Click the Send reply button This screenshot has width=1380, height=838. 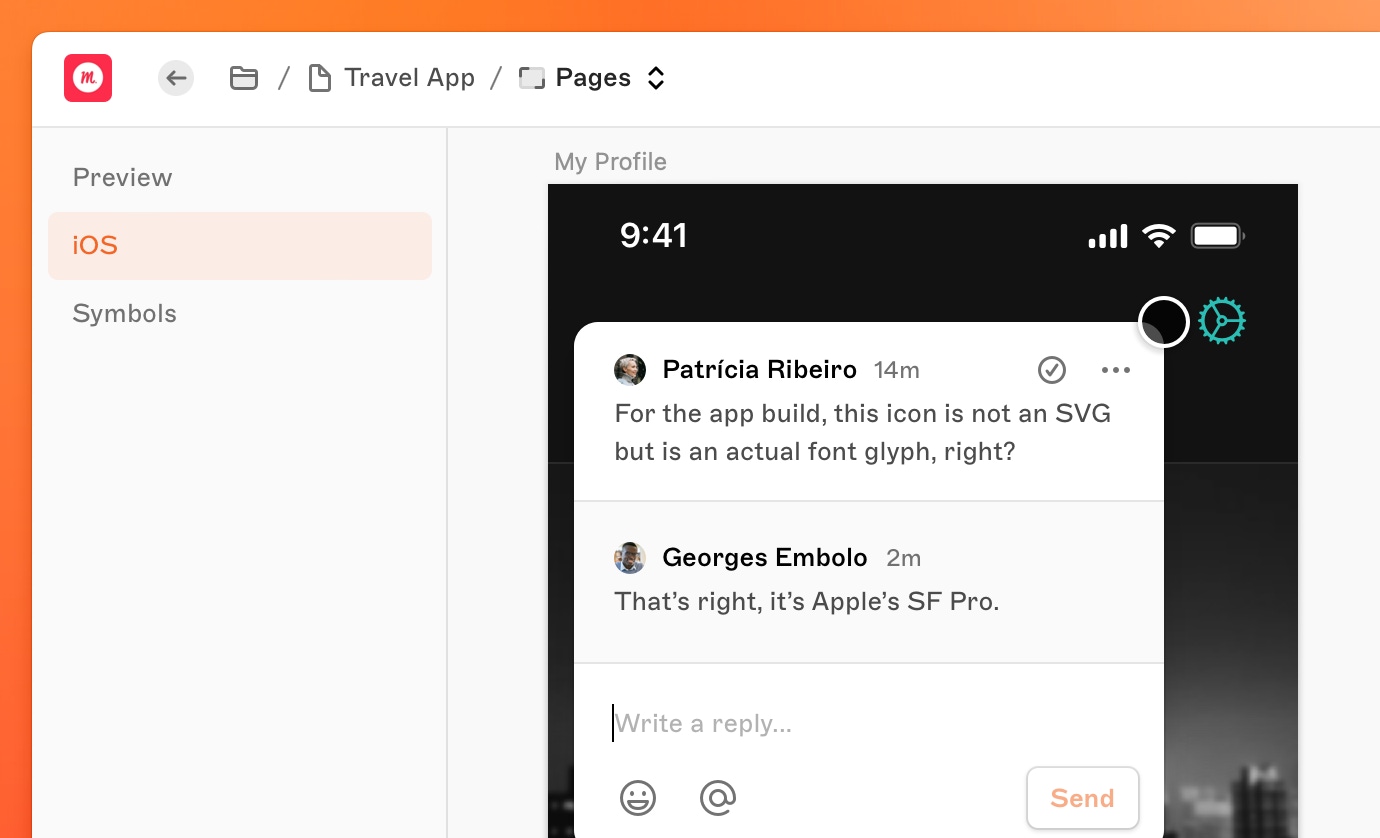click(x=1082, y=798)
